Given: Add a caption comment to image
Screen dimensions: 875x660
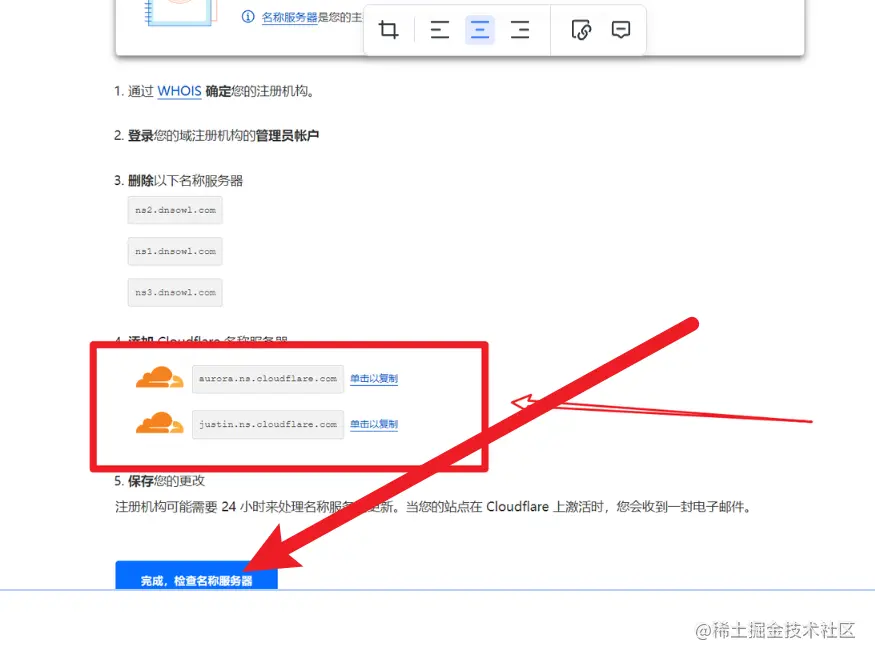Looking at the screenshot, I should click(621, 30).
